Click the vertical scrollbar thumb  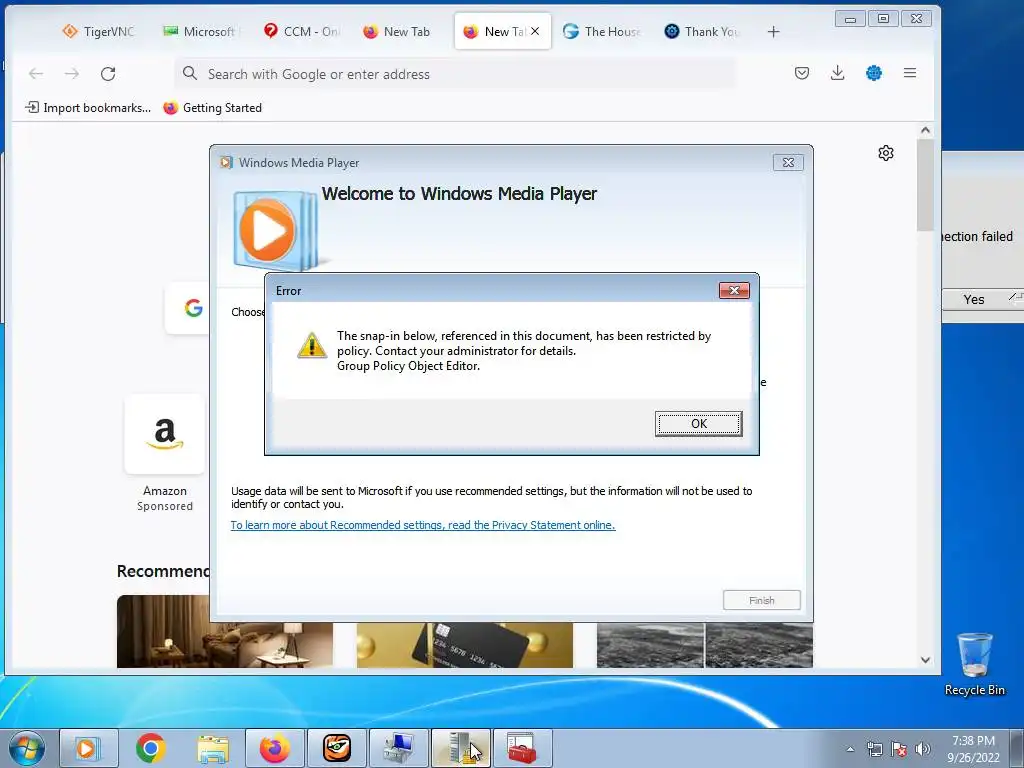coord(925,185)
